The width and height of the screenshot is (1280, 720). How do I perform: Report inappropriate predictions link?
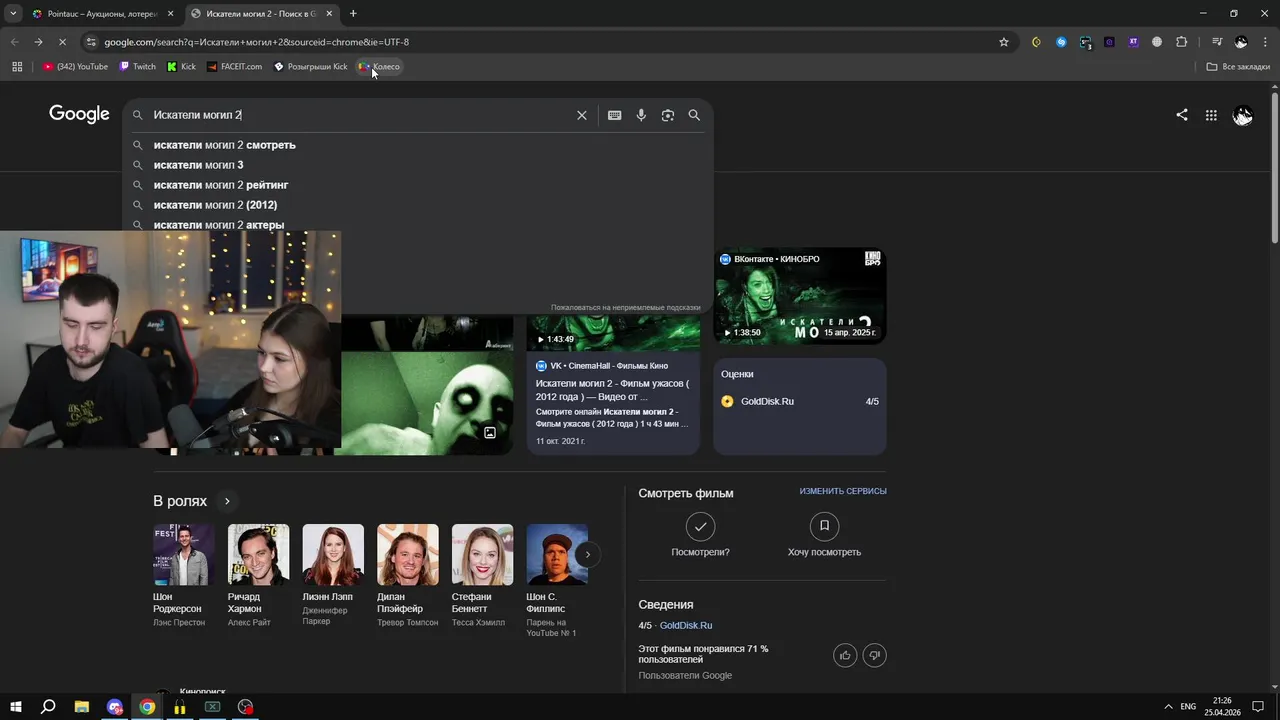[625, 308]
